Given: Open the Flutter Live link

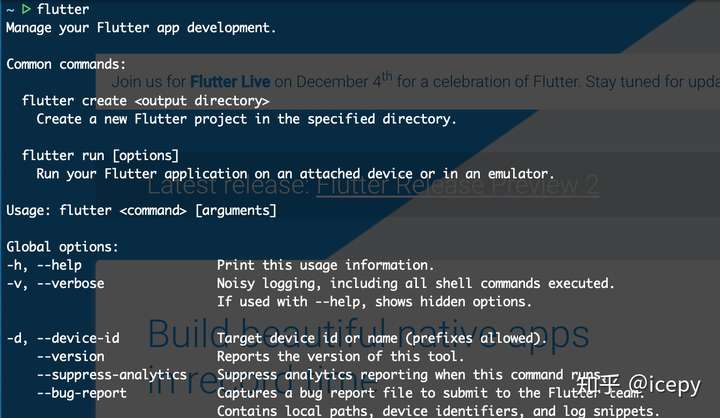Looking at the screenshot, I should click(x=227, y=81).
